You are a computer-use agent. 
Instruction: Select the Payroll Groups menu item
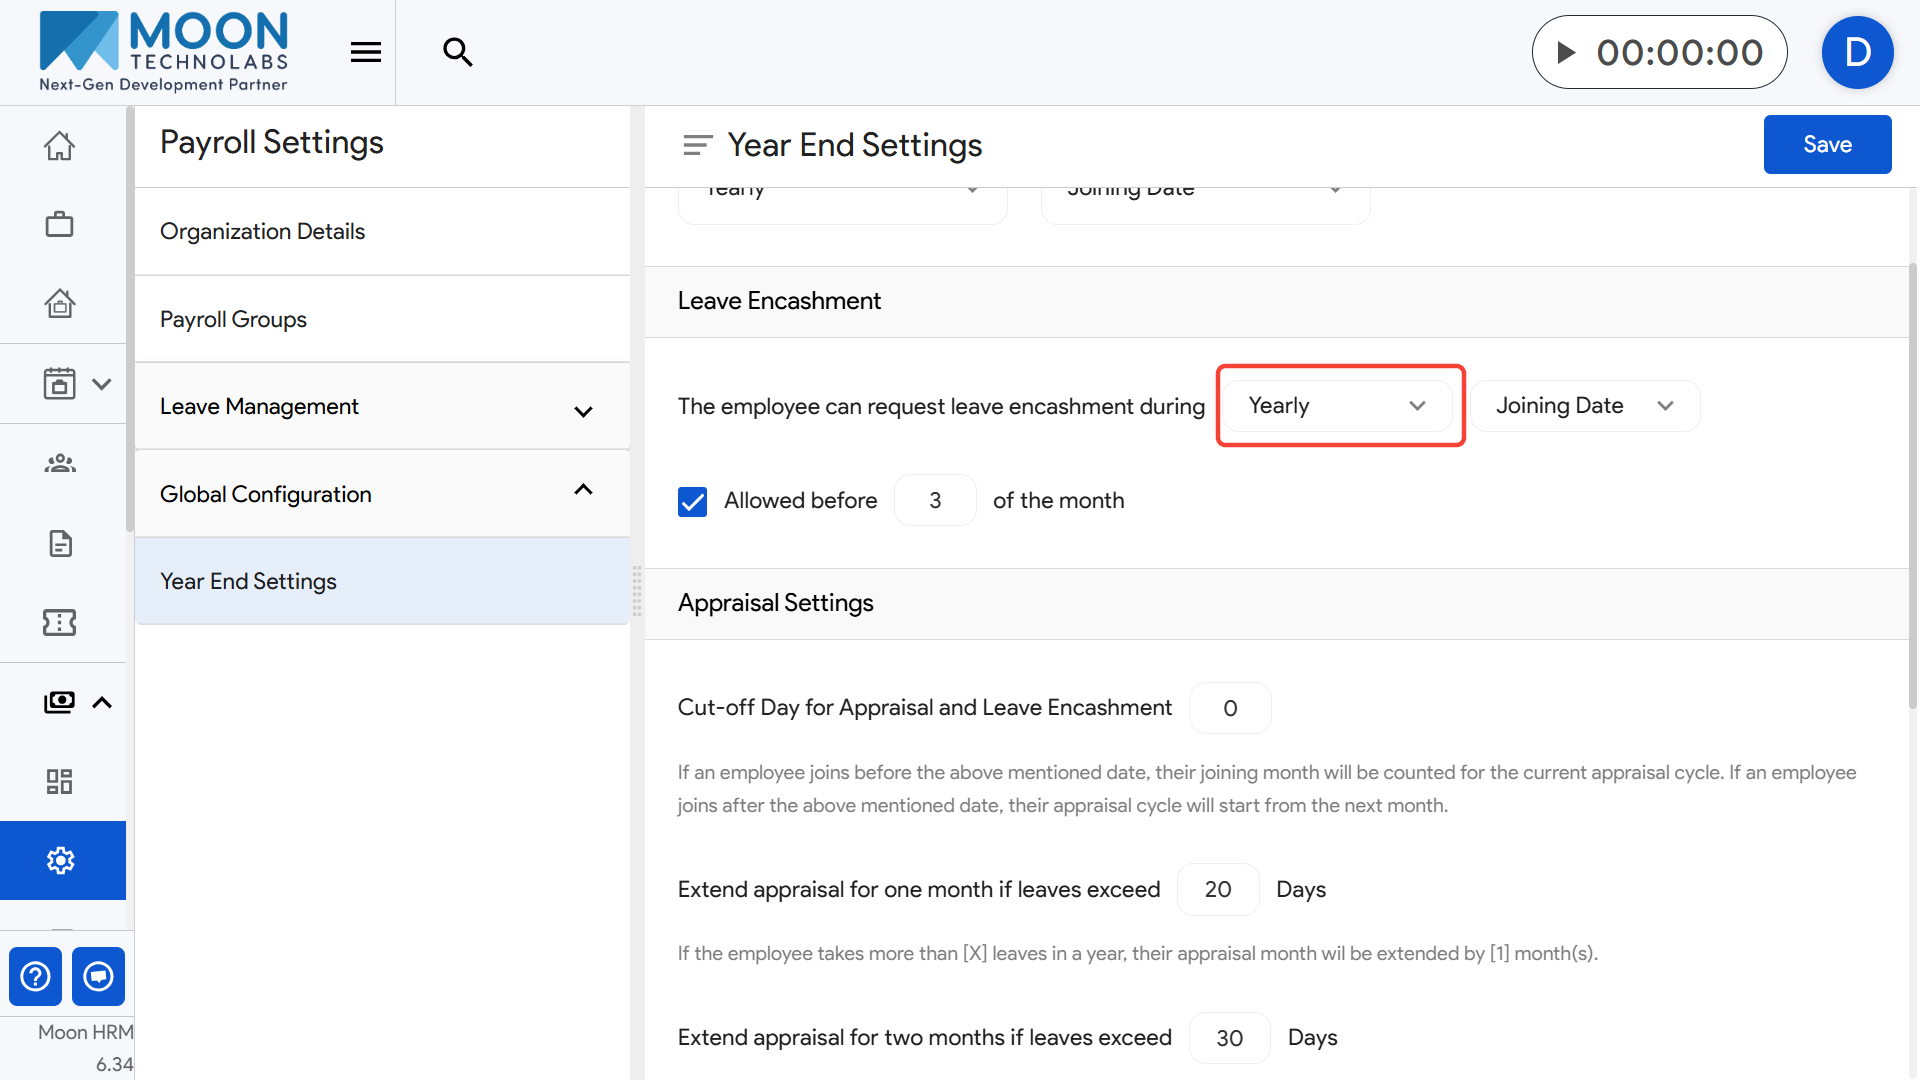click(233, 319)
